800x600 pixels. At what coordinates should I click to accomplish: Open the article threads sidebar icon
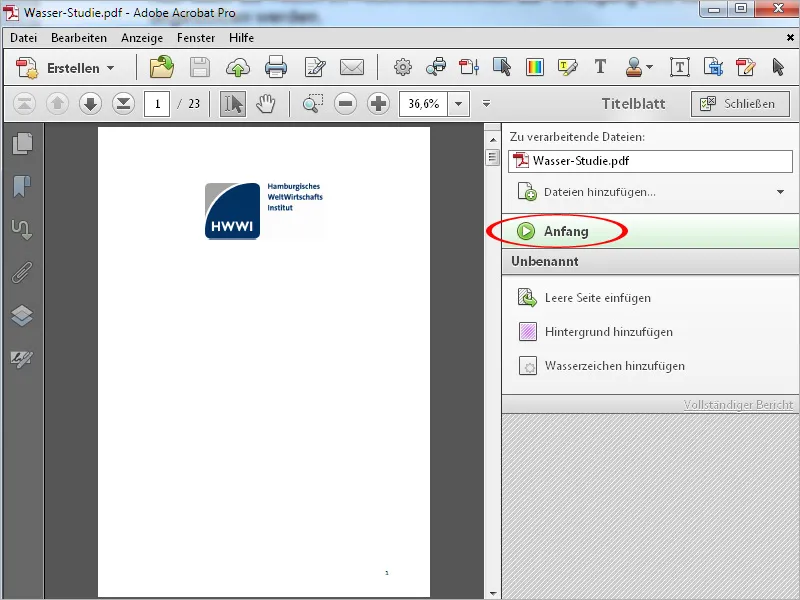point(22,230)
